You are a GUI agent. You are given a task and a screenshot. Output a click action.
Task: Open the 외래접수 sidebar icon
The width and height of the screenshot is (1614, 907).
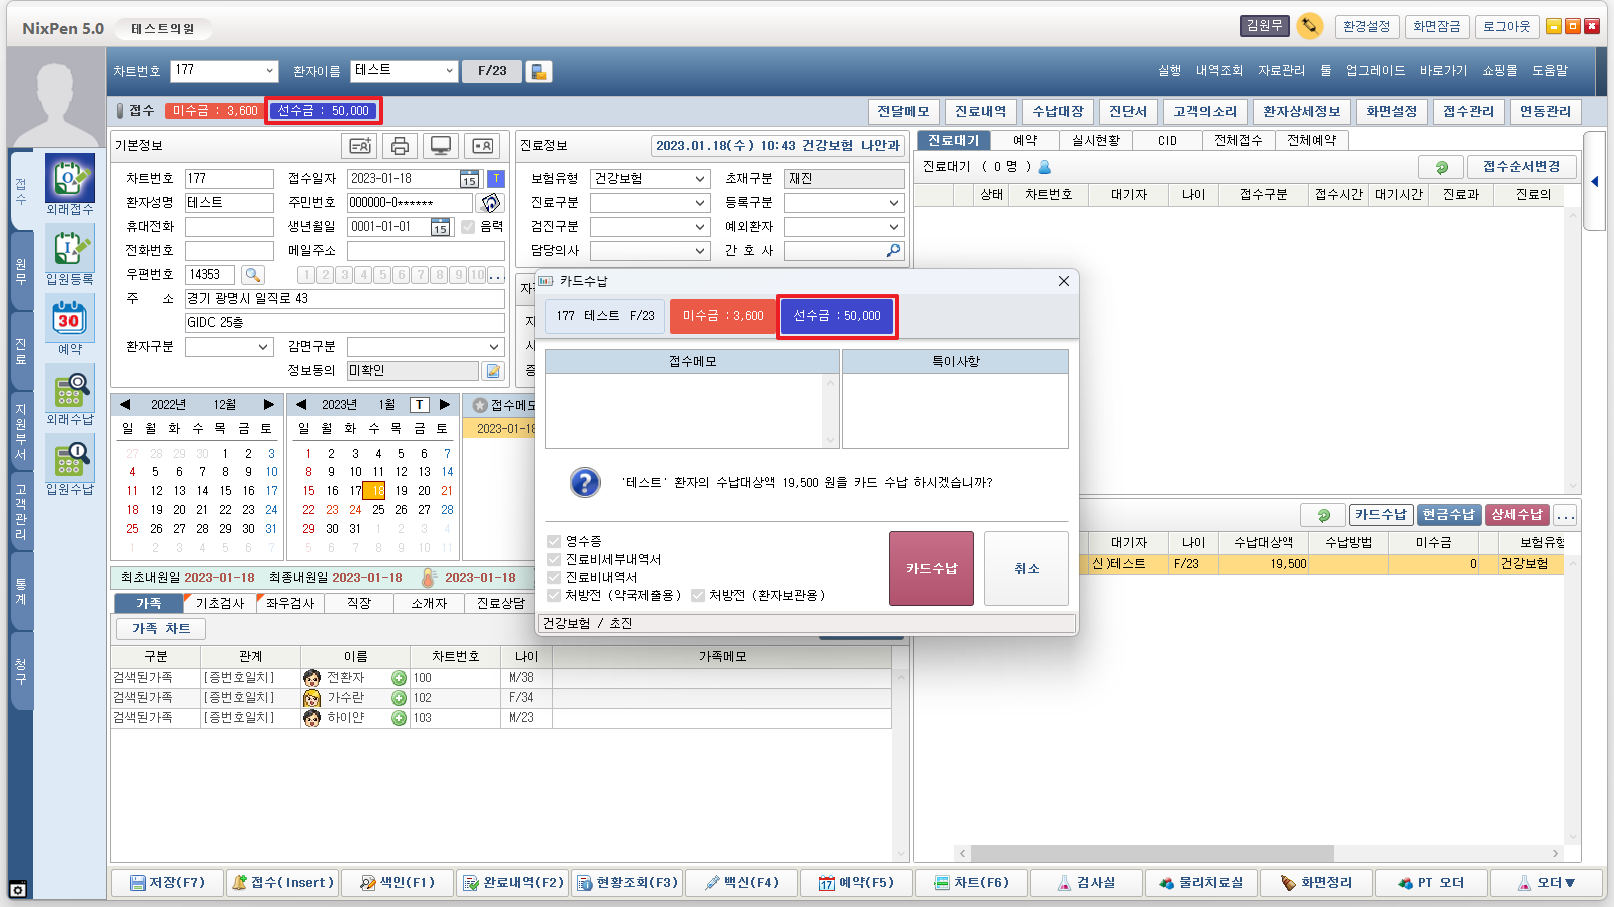(69, 180)
